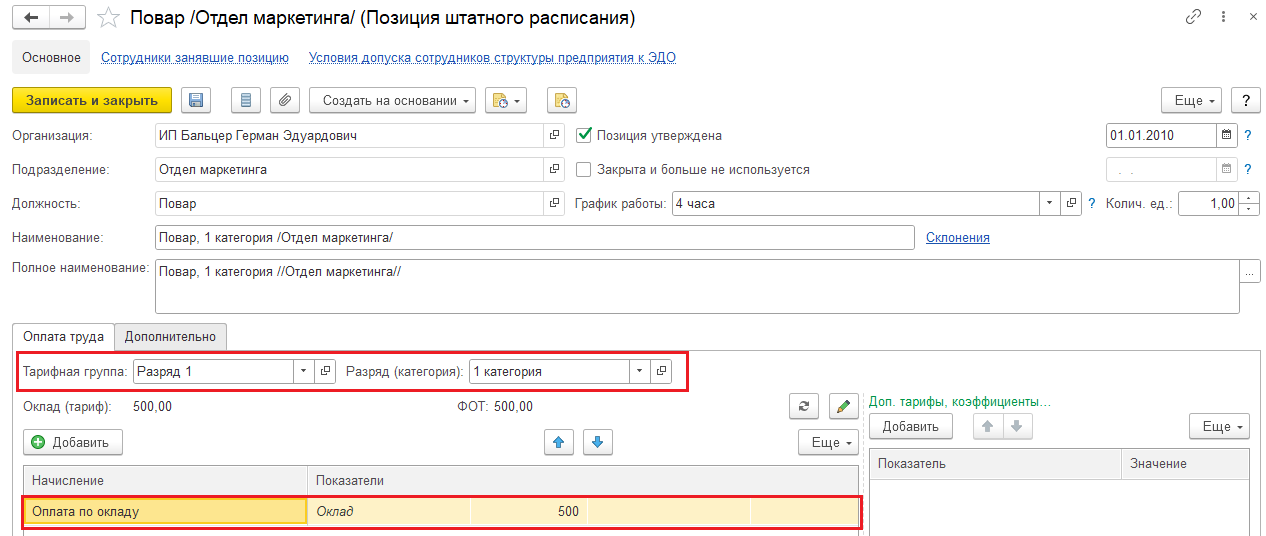Enable 'Закрыта и больше не используется' checkbox

(x=585, y=170)
